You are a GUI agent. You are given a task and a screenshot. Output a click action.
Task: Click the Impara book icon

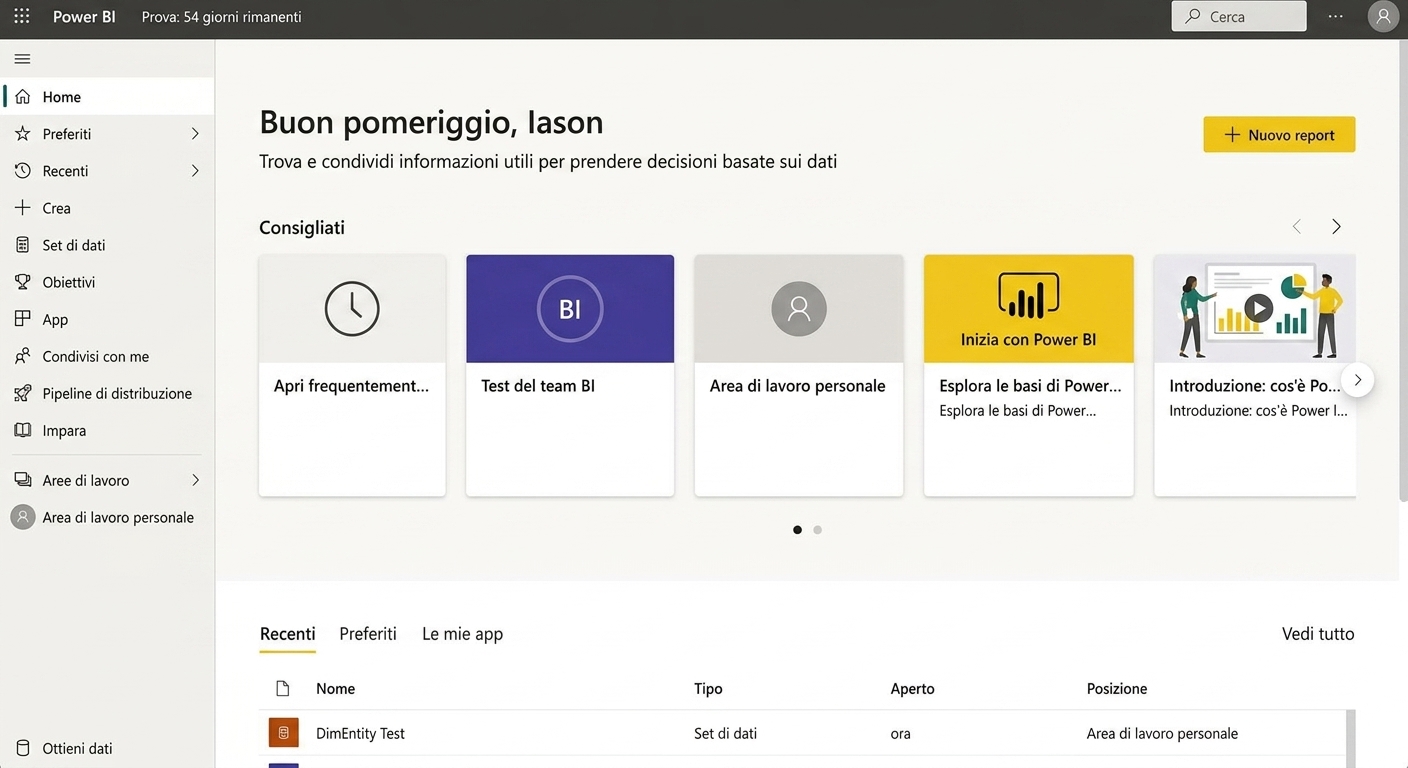click(x=23, y=430)
